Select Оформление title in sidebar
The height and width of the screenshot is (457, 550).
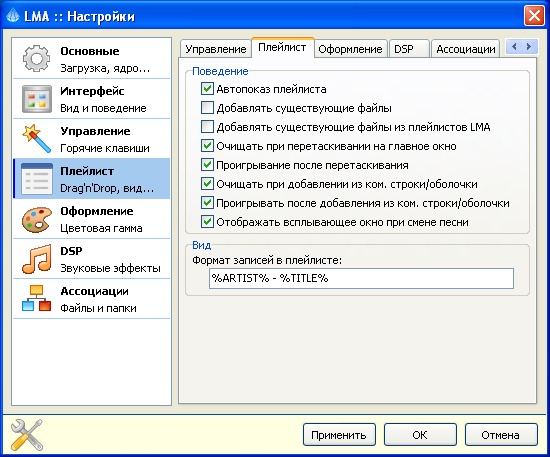tap(97, 211)
